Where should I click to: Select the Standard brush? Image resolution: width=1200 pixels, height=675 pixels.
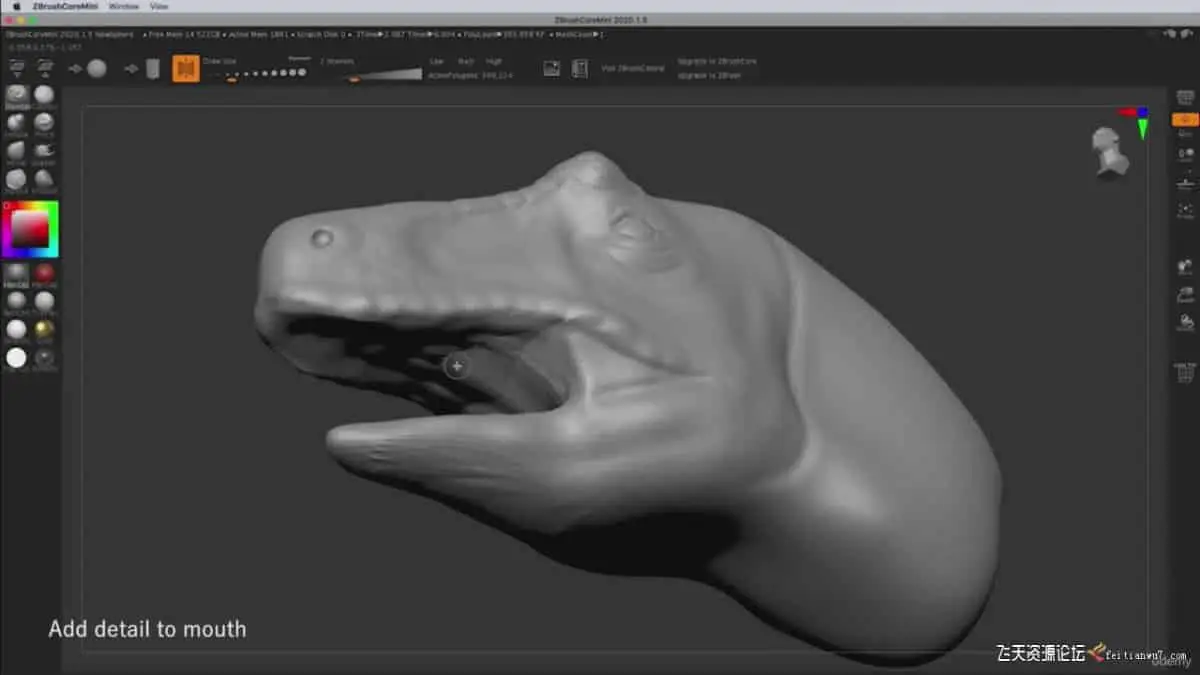click(x=17, y=96)
